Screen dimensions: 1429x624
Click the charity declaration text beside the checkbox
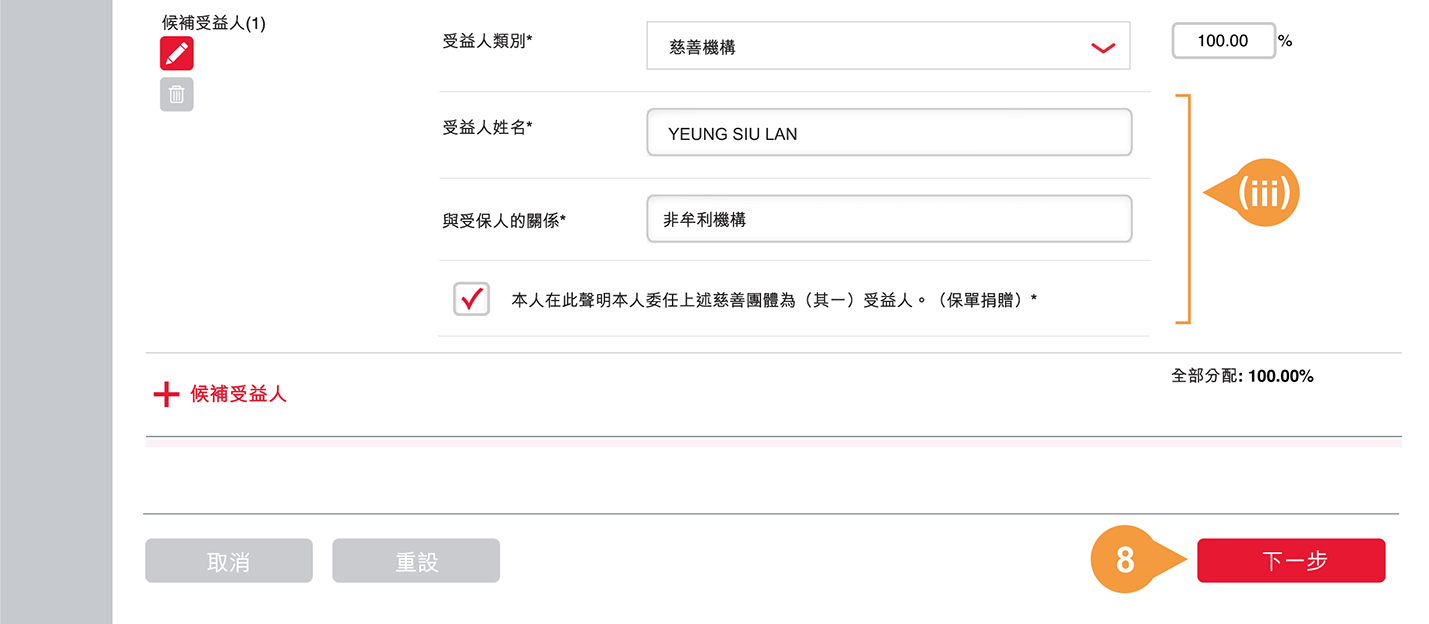(773, 299)
